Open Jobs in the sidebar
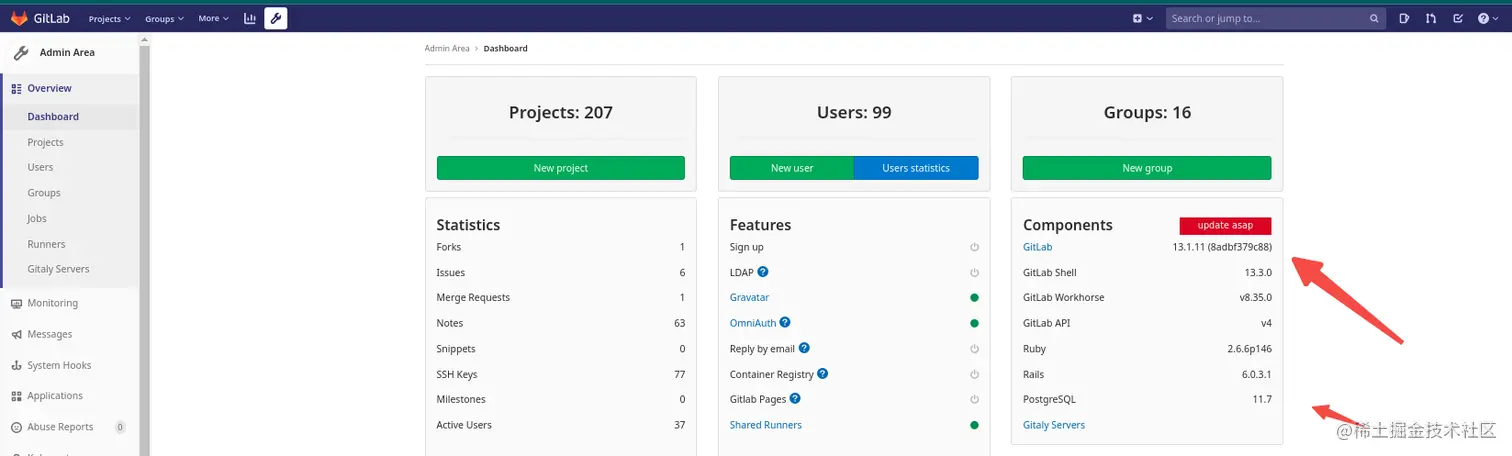This screenshot has width=1512, height=456. tap(37, 218)
